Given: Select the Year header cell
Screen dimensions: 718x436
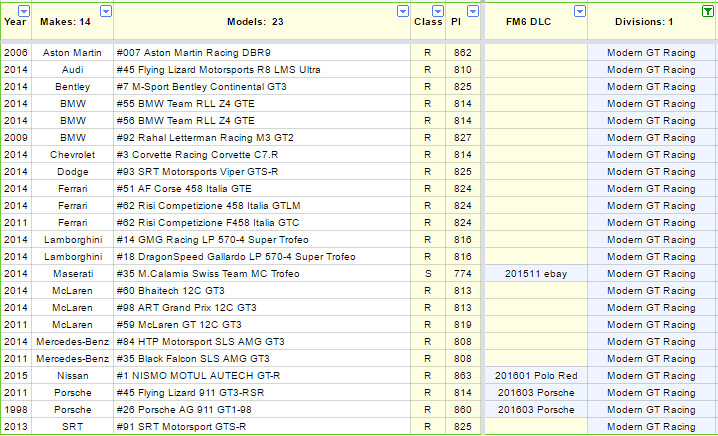Looking at the screenshot, I should click(x=16, y=22).
